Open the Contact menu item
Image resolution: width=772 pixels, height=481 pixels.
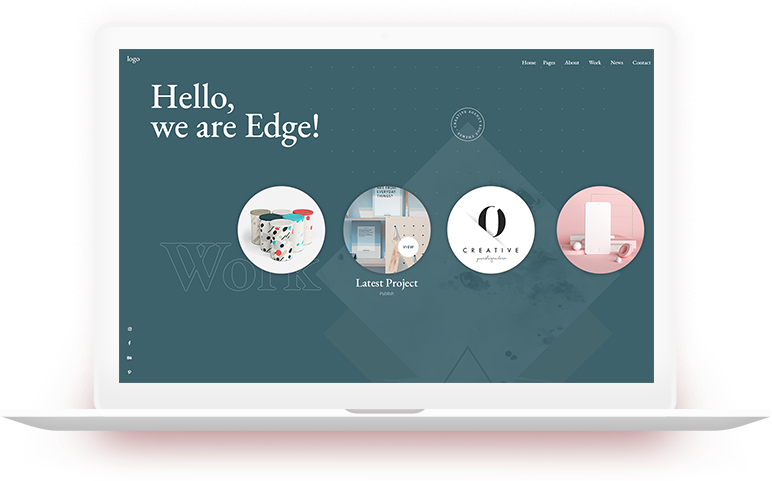pyautogui.click(x=642, y=63)
